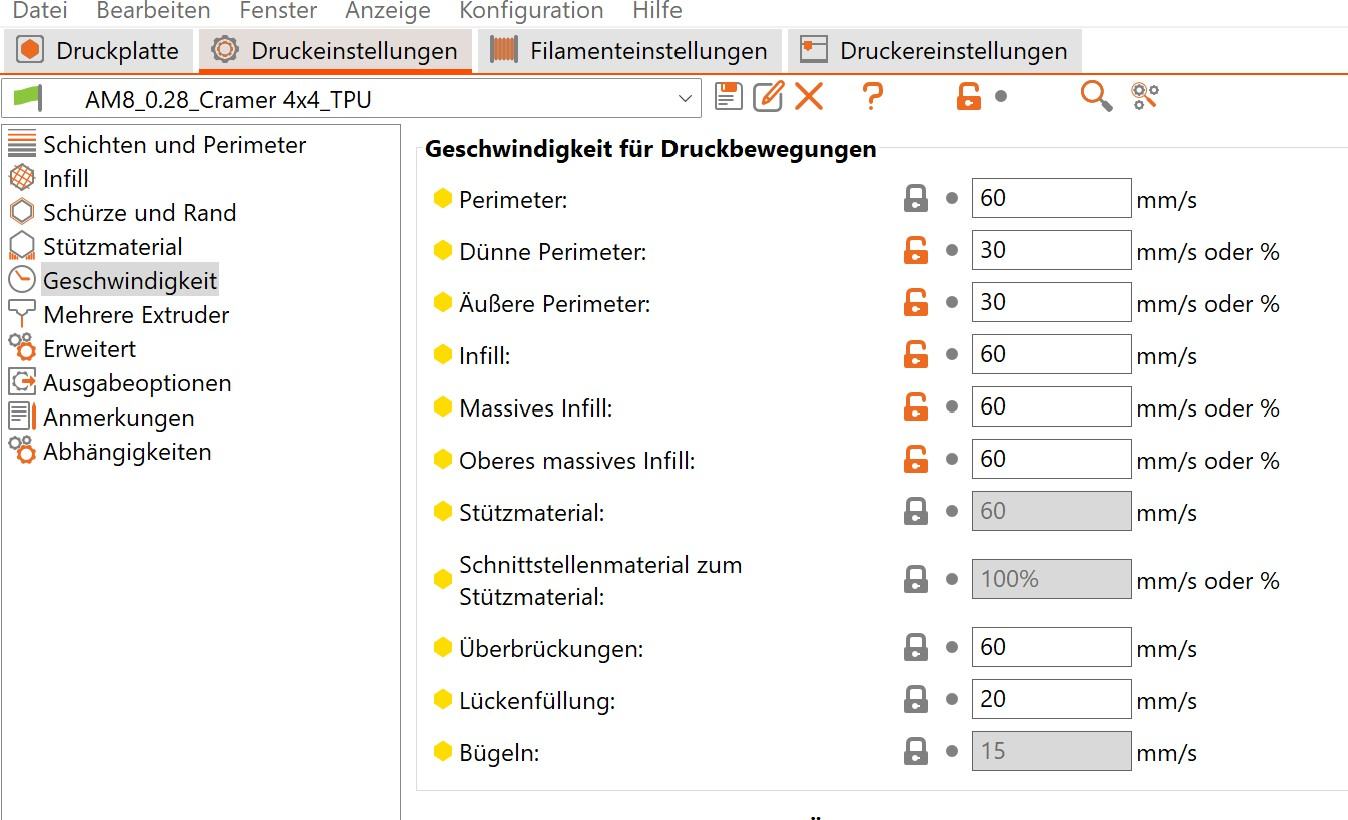Open settings search with magnifying glass icon
Image resolution: width=1348 pixels, height=820 pixels.
pos(1096,97)
